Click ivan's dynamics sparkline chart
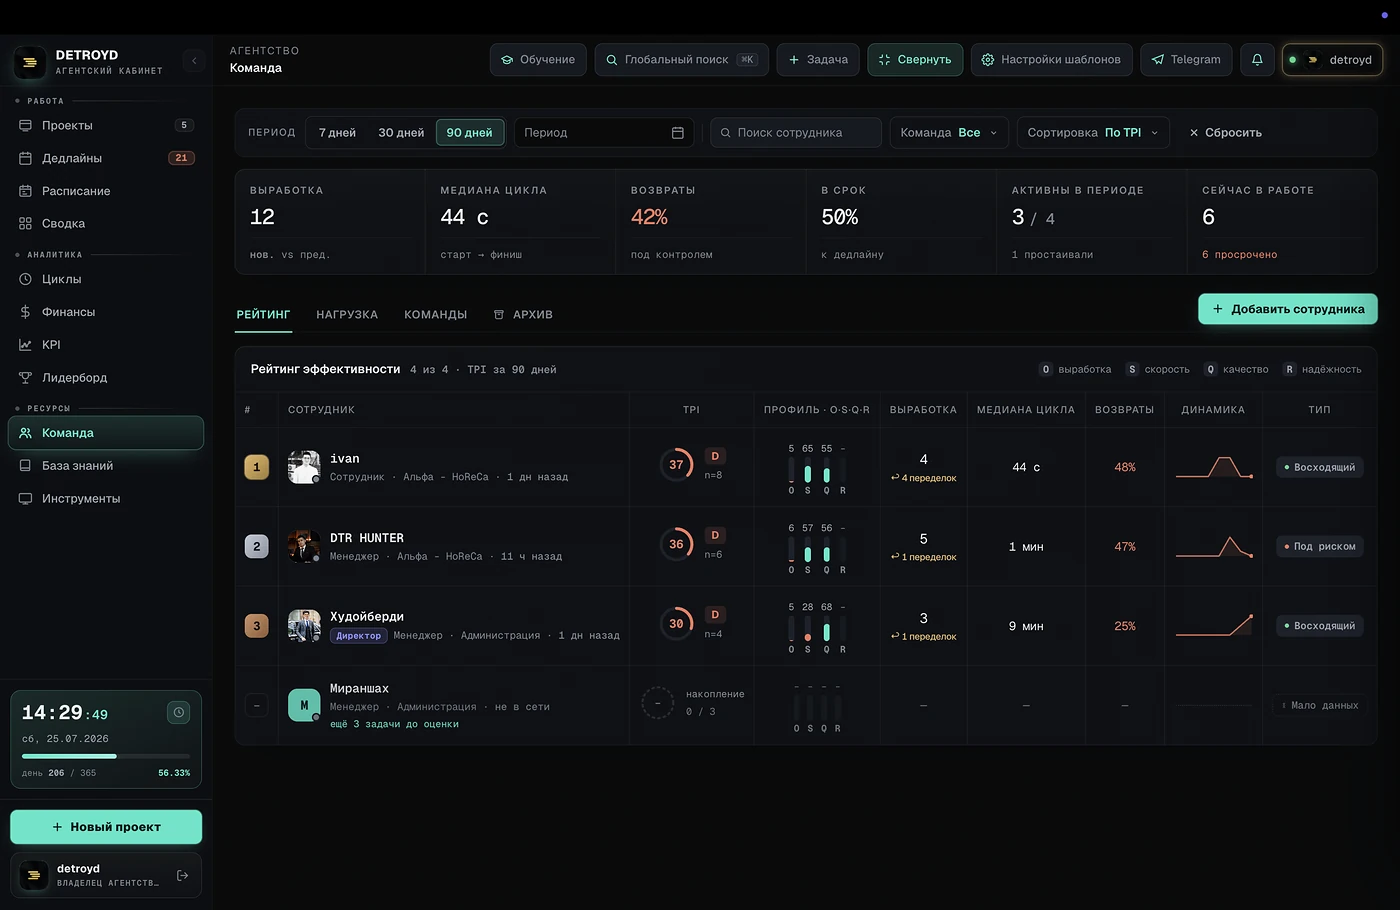Viewport: 1400px width, 910px height. 1214,467
